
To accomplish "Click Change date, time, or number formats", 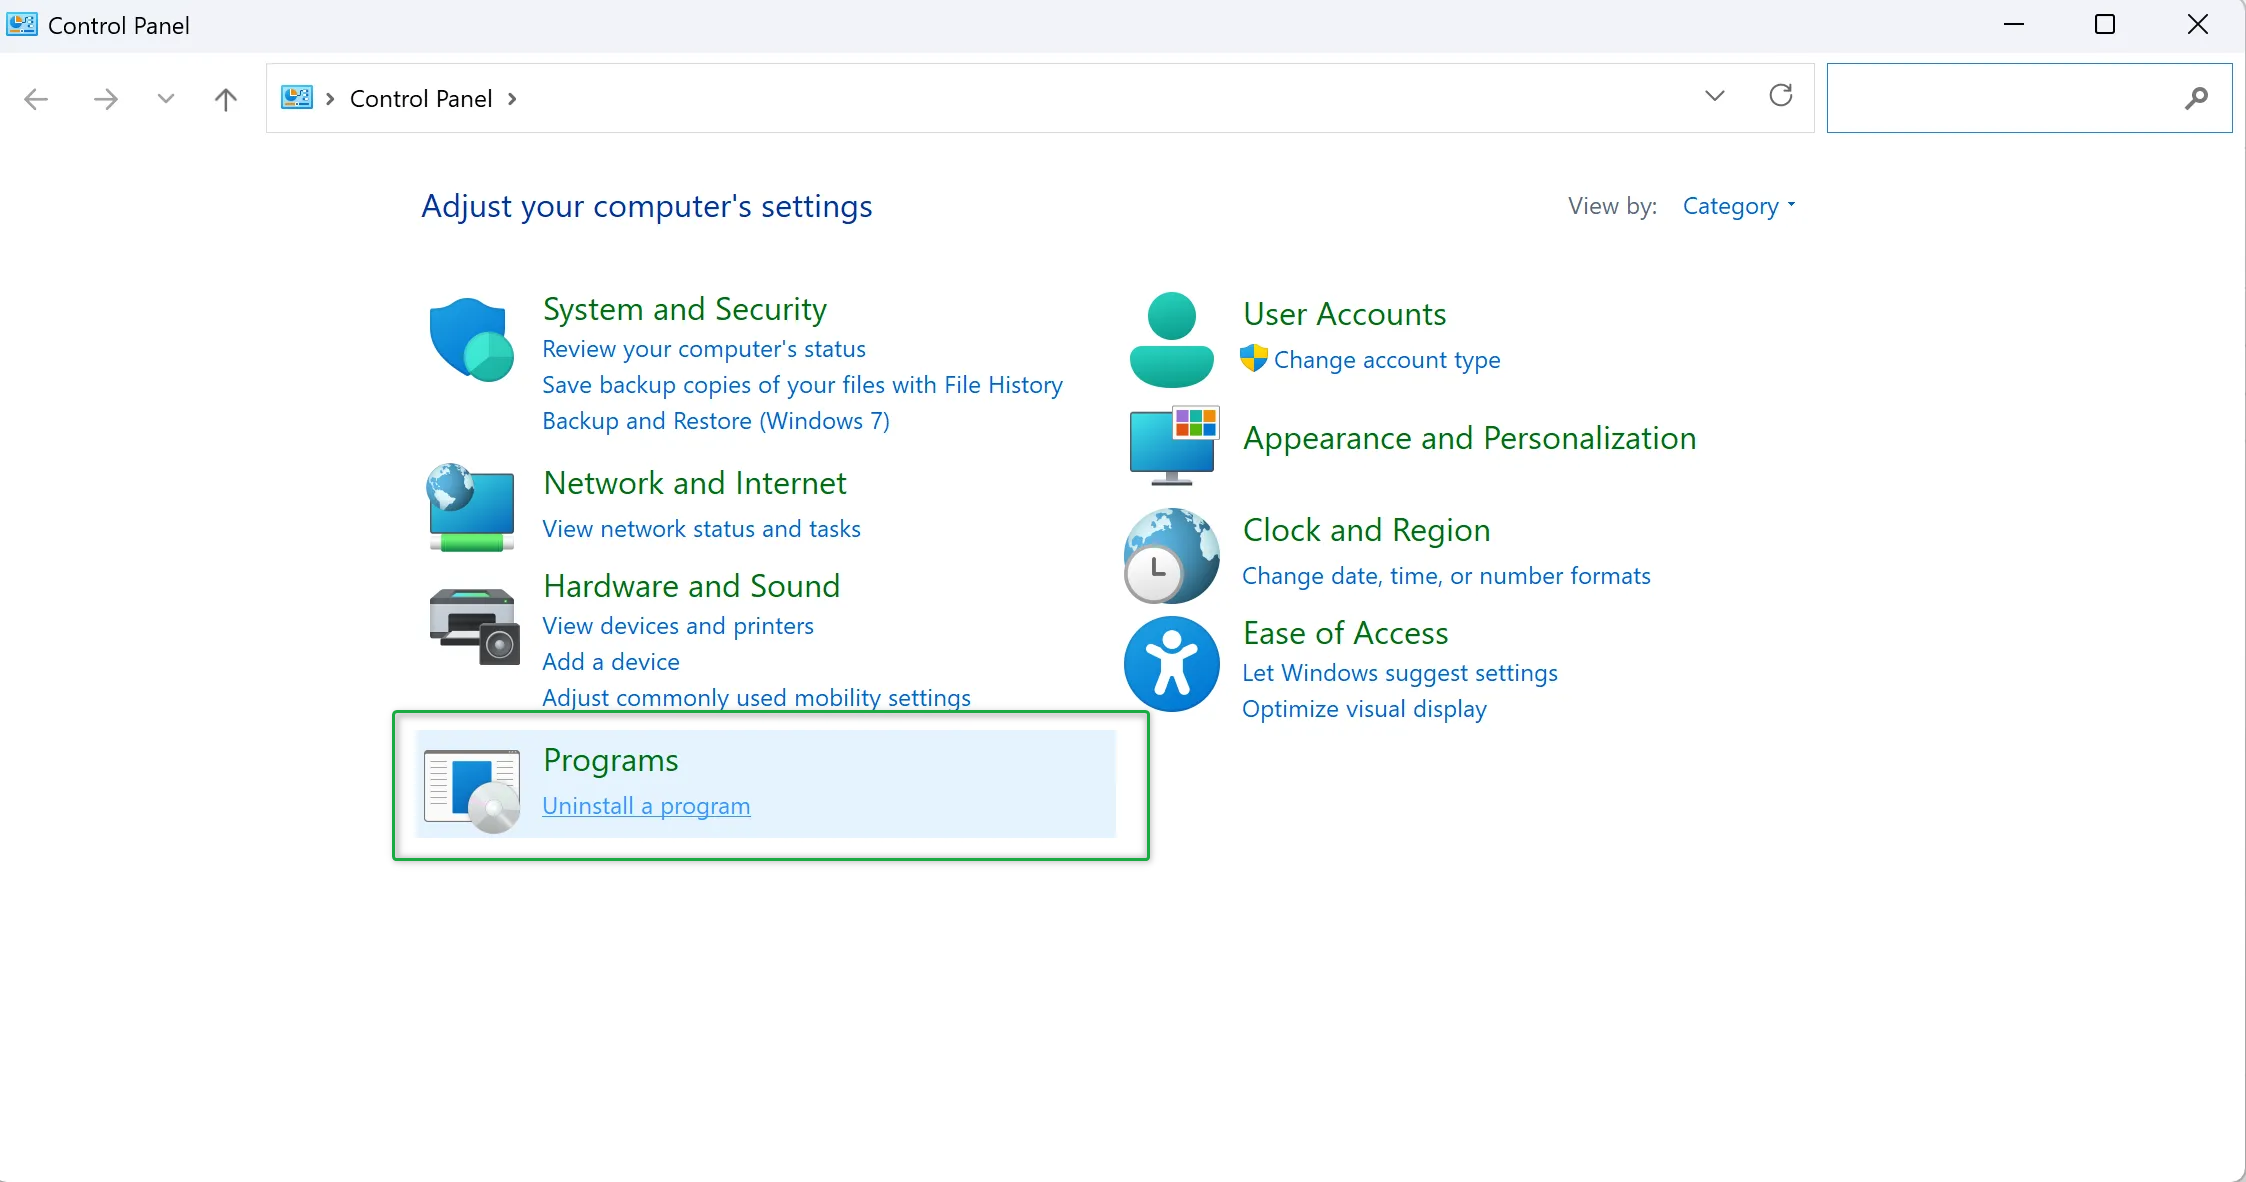I will coord(1446,576).
